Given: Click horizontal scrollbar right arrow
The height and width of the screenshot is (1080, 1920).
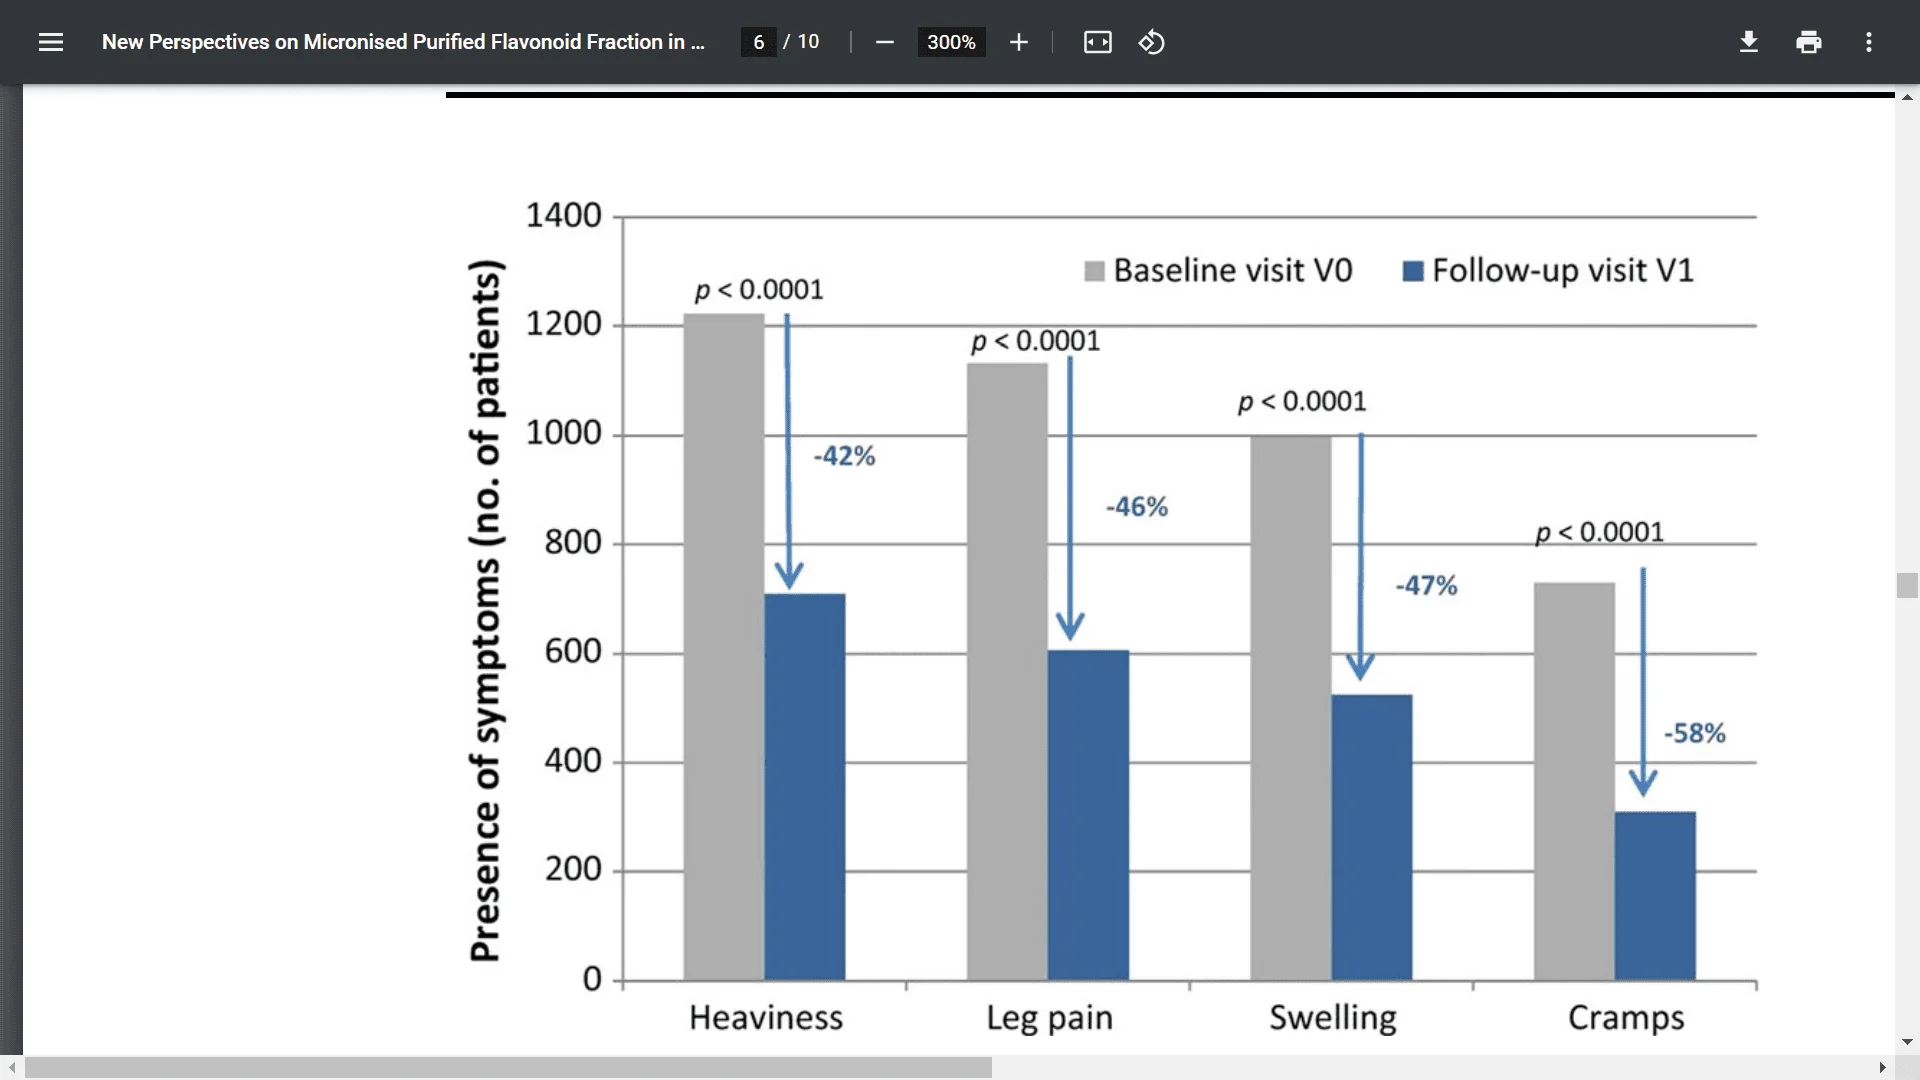Looking at the screenshot, I should 1882,1068.
